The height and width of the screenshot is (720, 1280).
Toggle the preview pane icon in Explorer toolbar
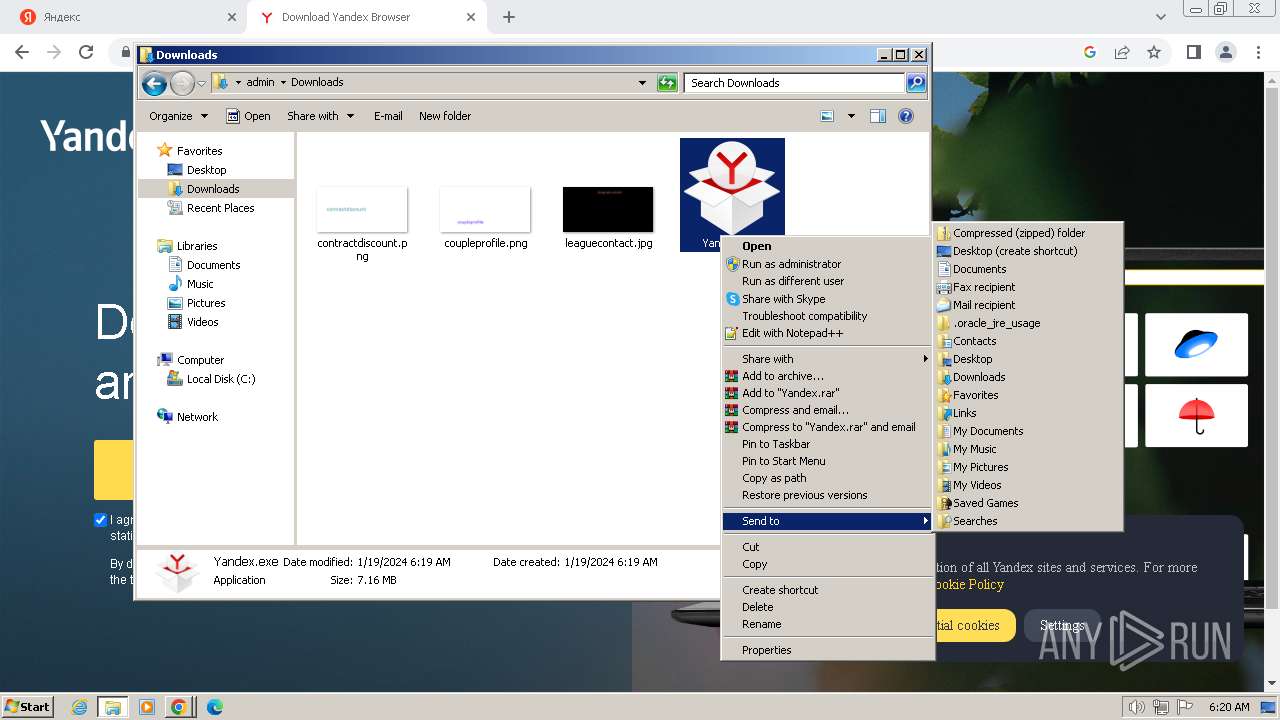point(878,116)
